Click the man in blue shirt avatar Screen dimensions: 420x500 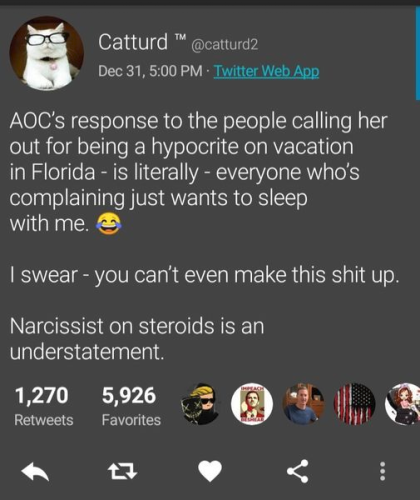point(303,404)
